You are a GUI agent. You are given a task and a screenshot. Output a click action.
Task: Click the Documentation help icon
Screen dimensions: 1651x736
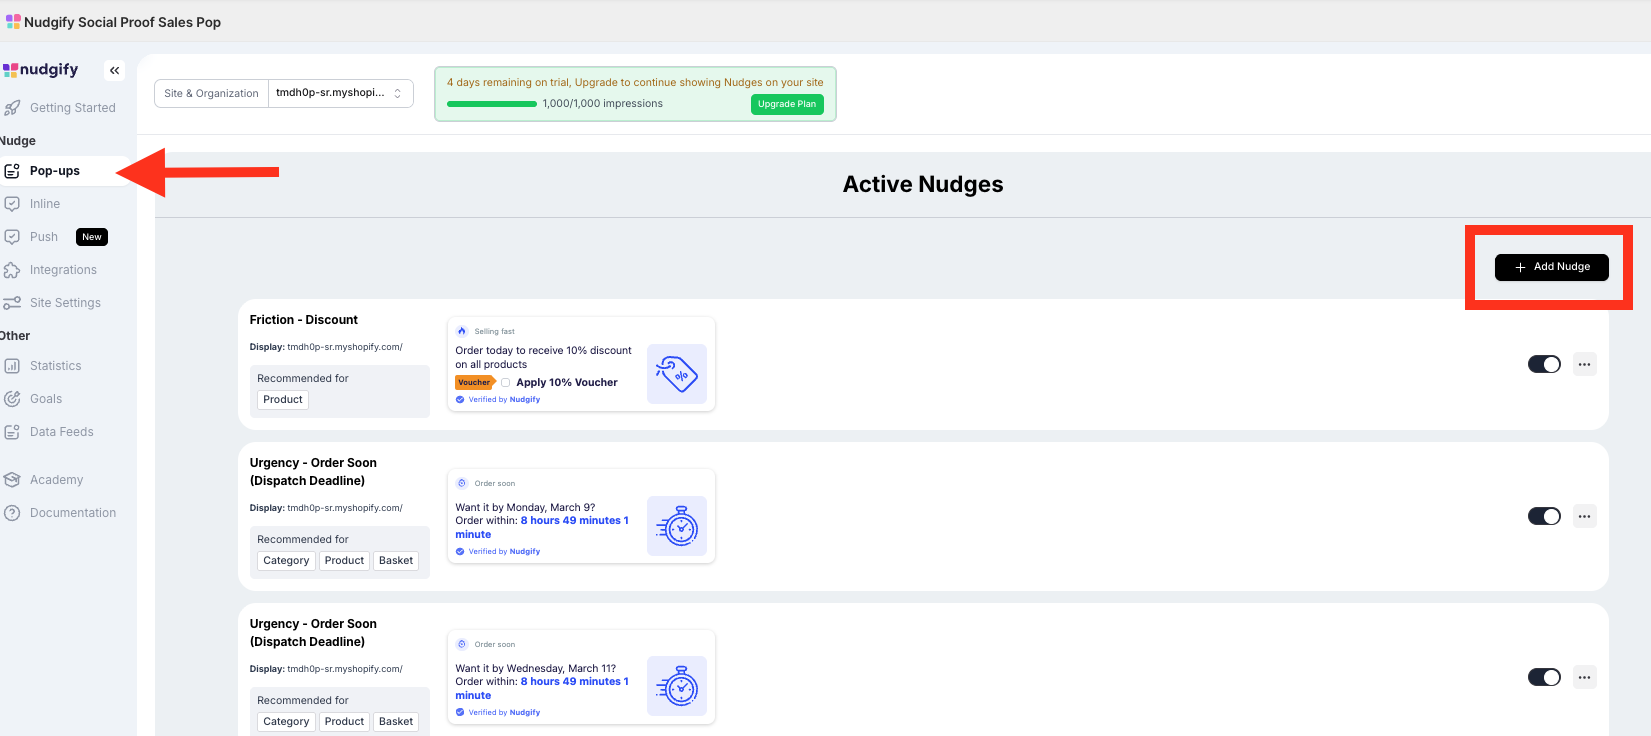12,513
